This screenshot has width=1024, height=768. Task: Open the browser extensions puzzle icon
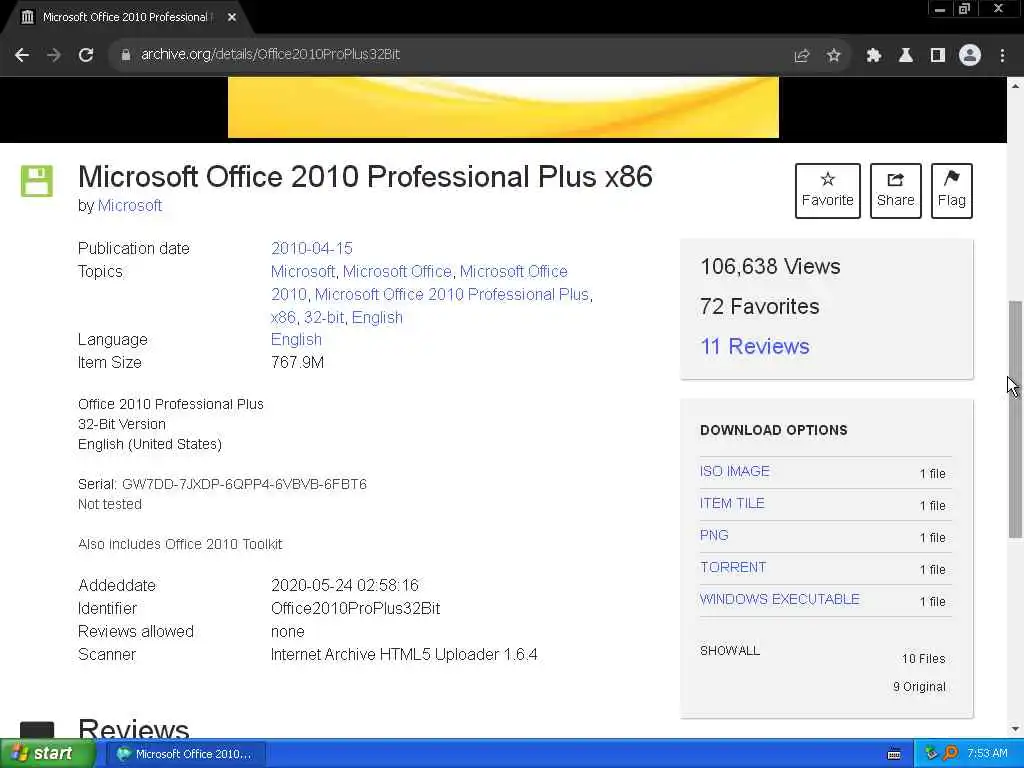tap(873, 56)
